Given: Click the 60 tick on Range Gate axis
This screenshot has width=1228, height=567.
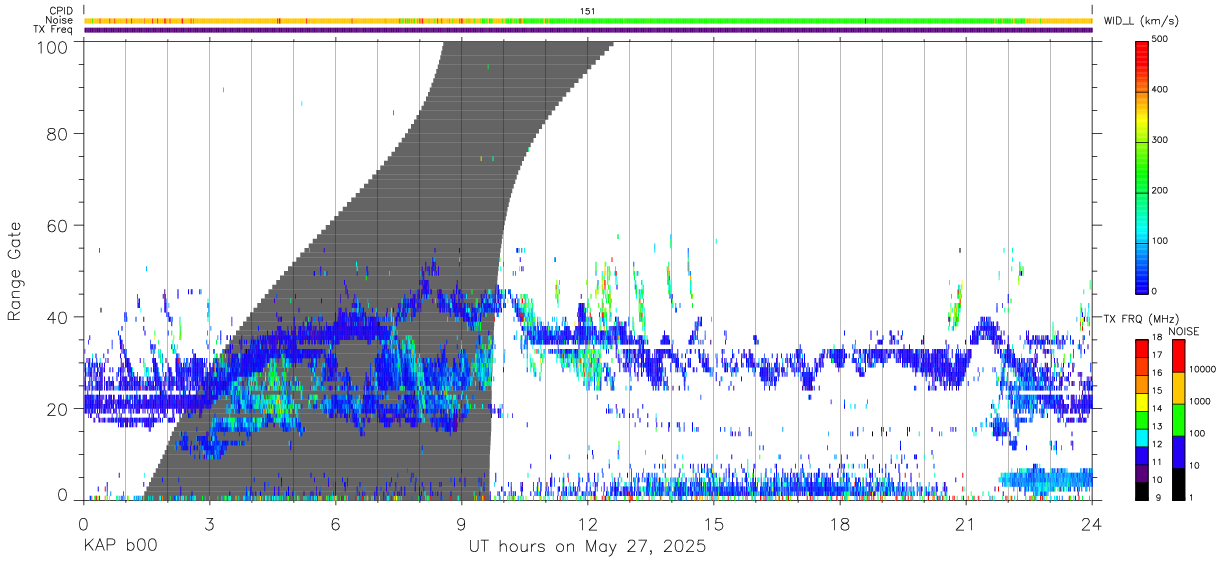Looking at the screenshot, I should point(56,226).
